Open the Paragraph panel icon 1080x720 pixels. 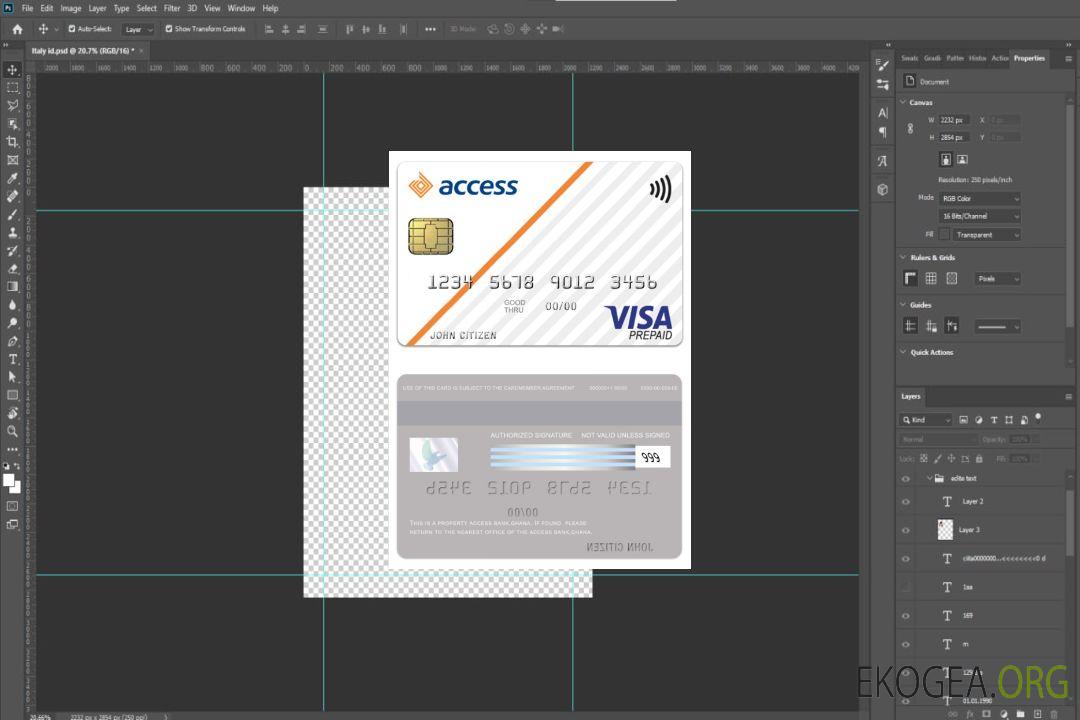(883, 132)
